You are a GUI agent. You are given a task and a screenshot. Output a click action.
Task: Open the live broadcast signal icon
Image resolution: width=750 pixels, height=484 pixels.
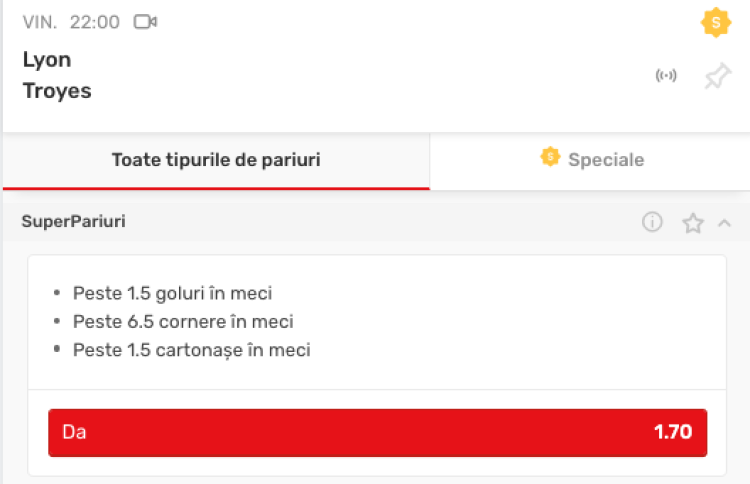(x=665, y=76)
